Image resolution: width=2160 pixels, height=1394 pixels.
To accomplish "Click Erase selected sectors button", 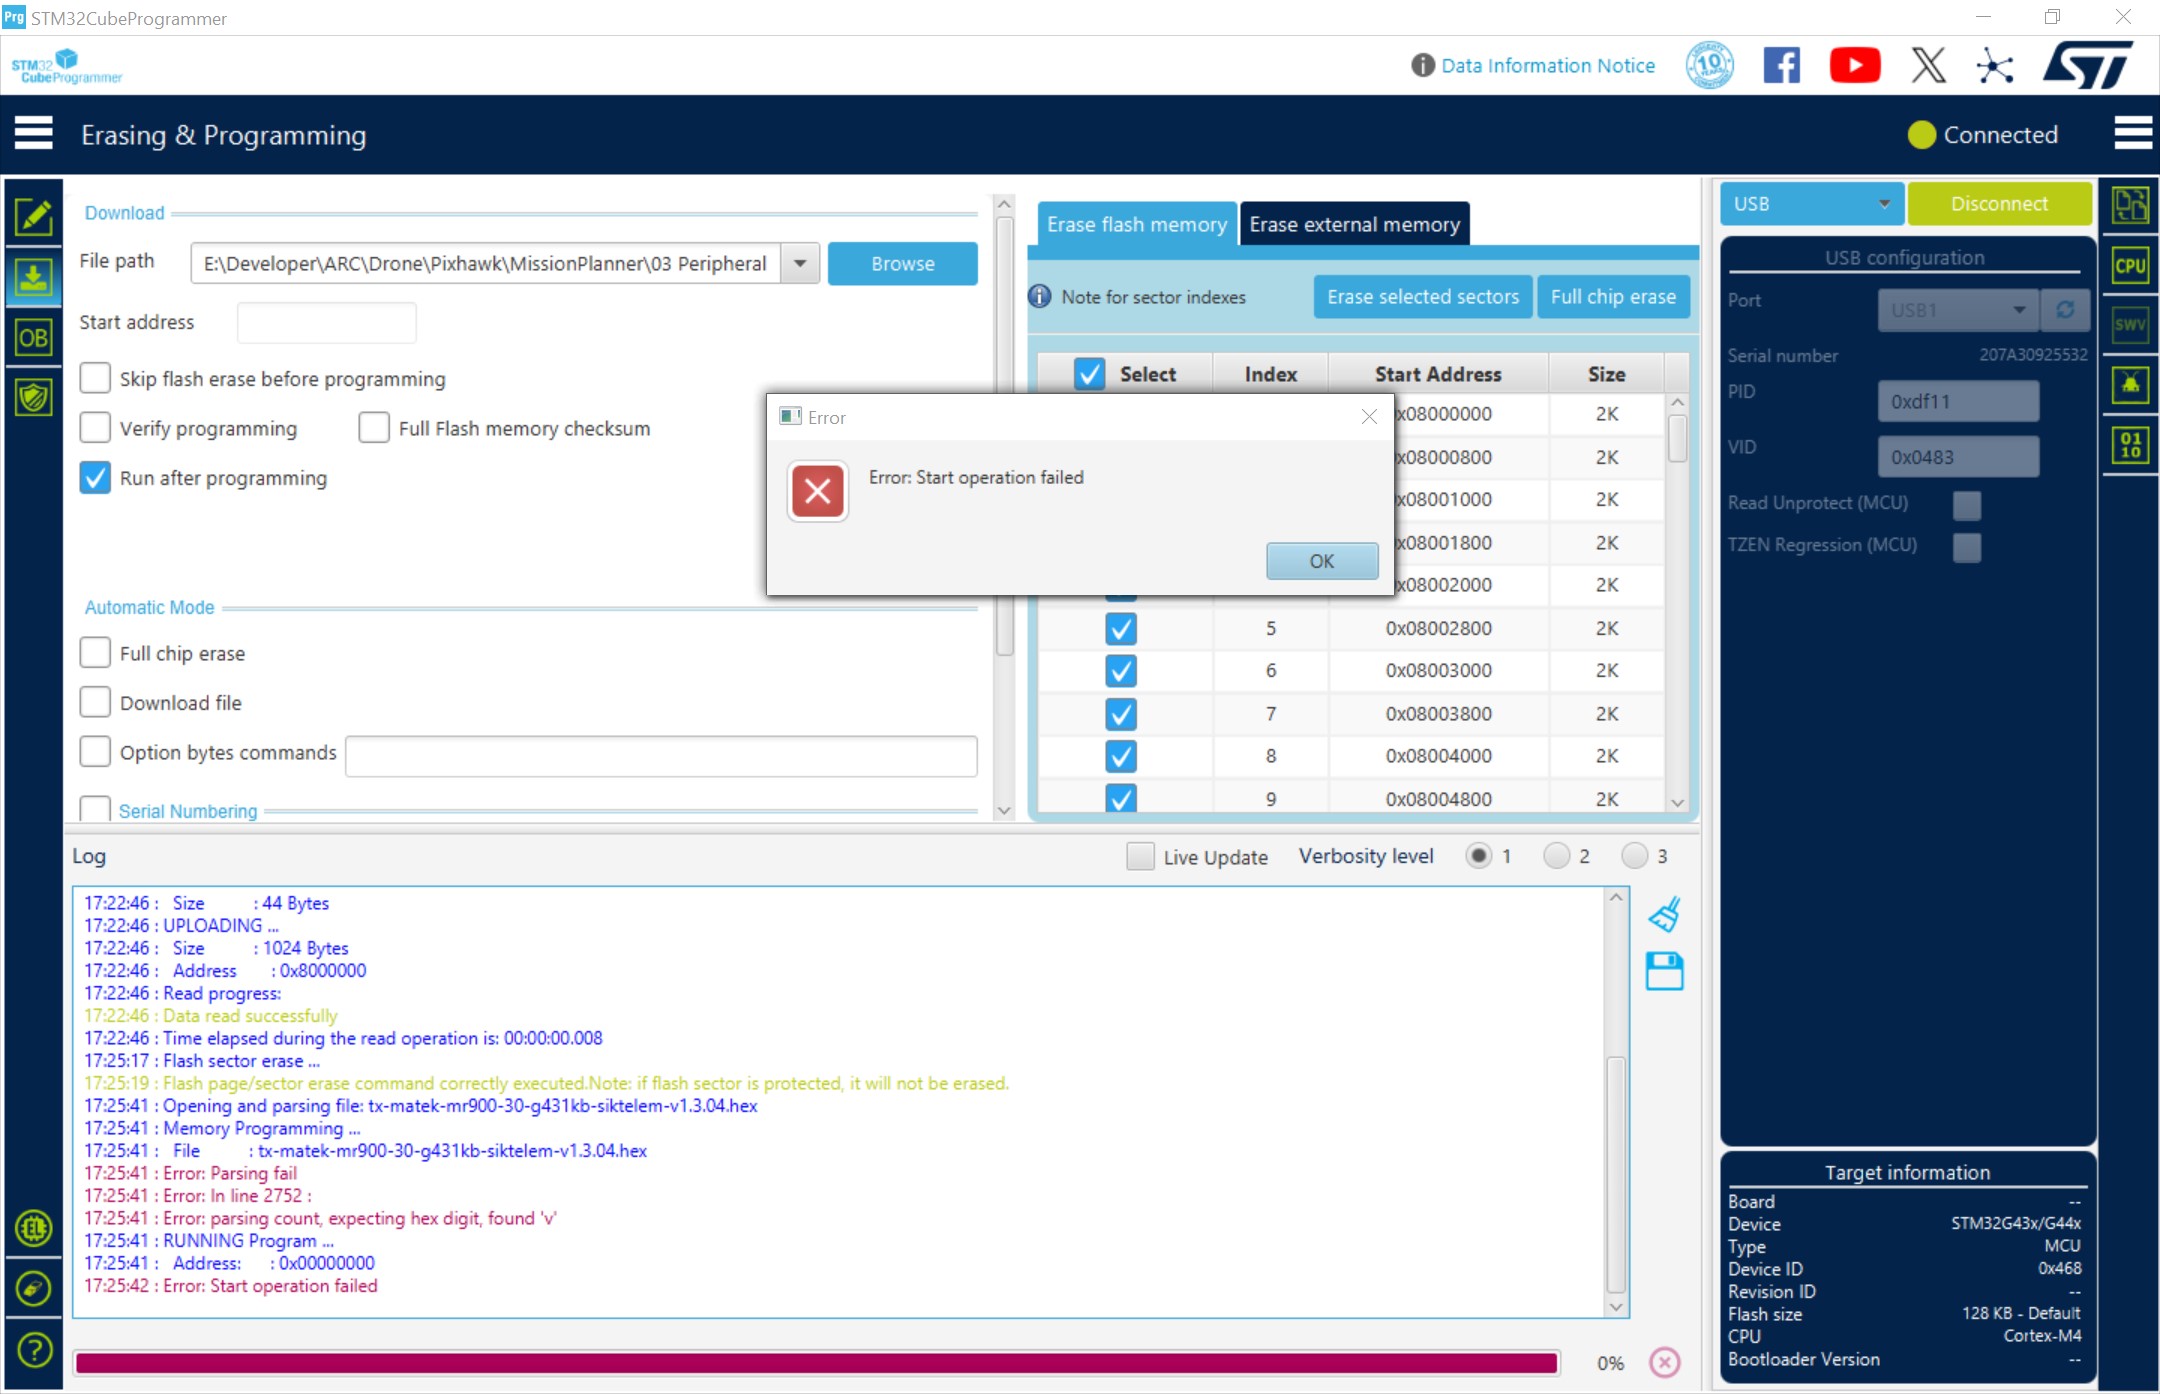I will pyautogui.click(x=1422, y=297).
